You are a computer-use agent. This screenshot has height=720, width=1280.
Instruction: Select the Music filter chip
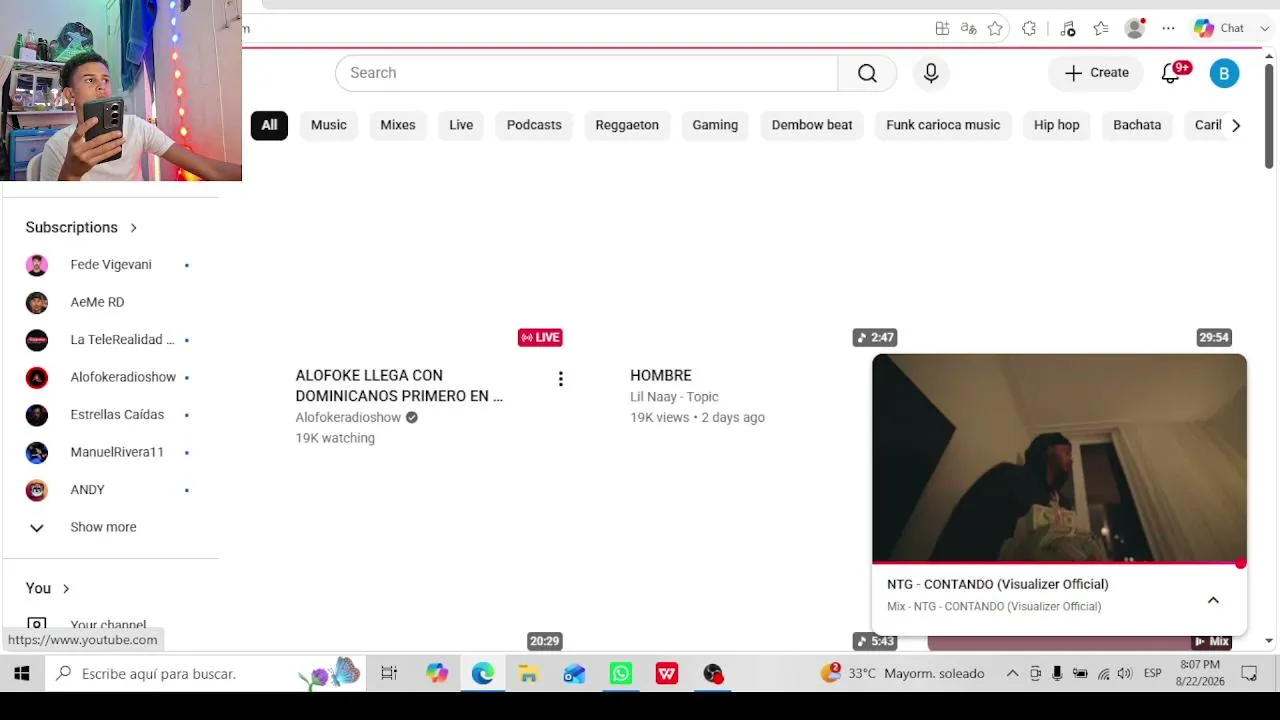click(x=329, y=125)
